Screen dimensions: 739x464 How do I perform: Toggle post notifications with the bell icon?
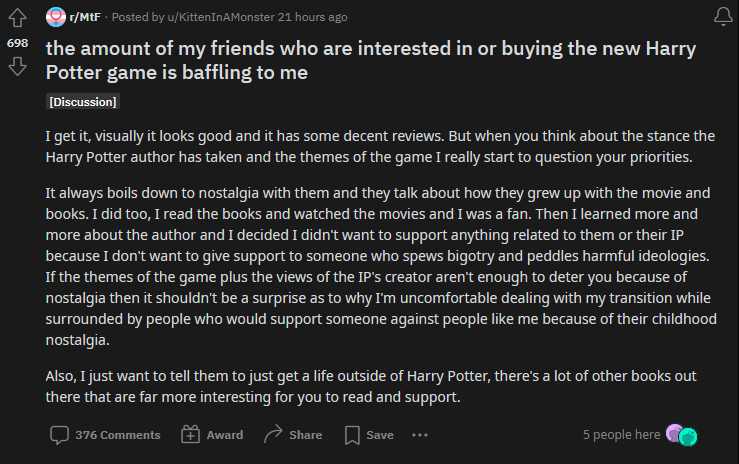pos(723,16)
